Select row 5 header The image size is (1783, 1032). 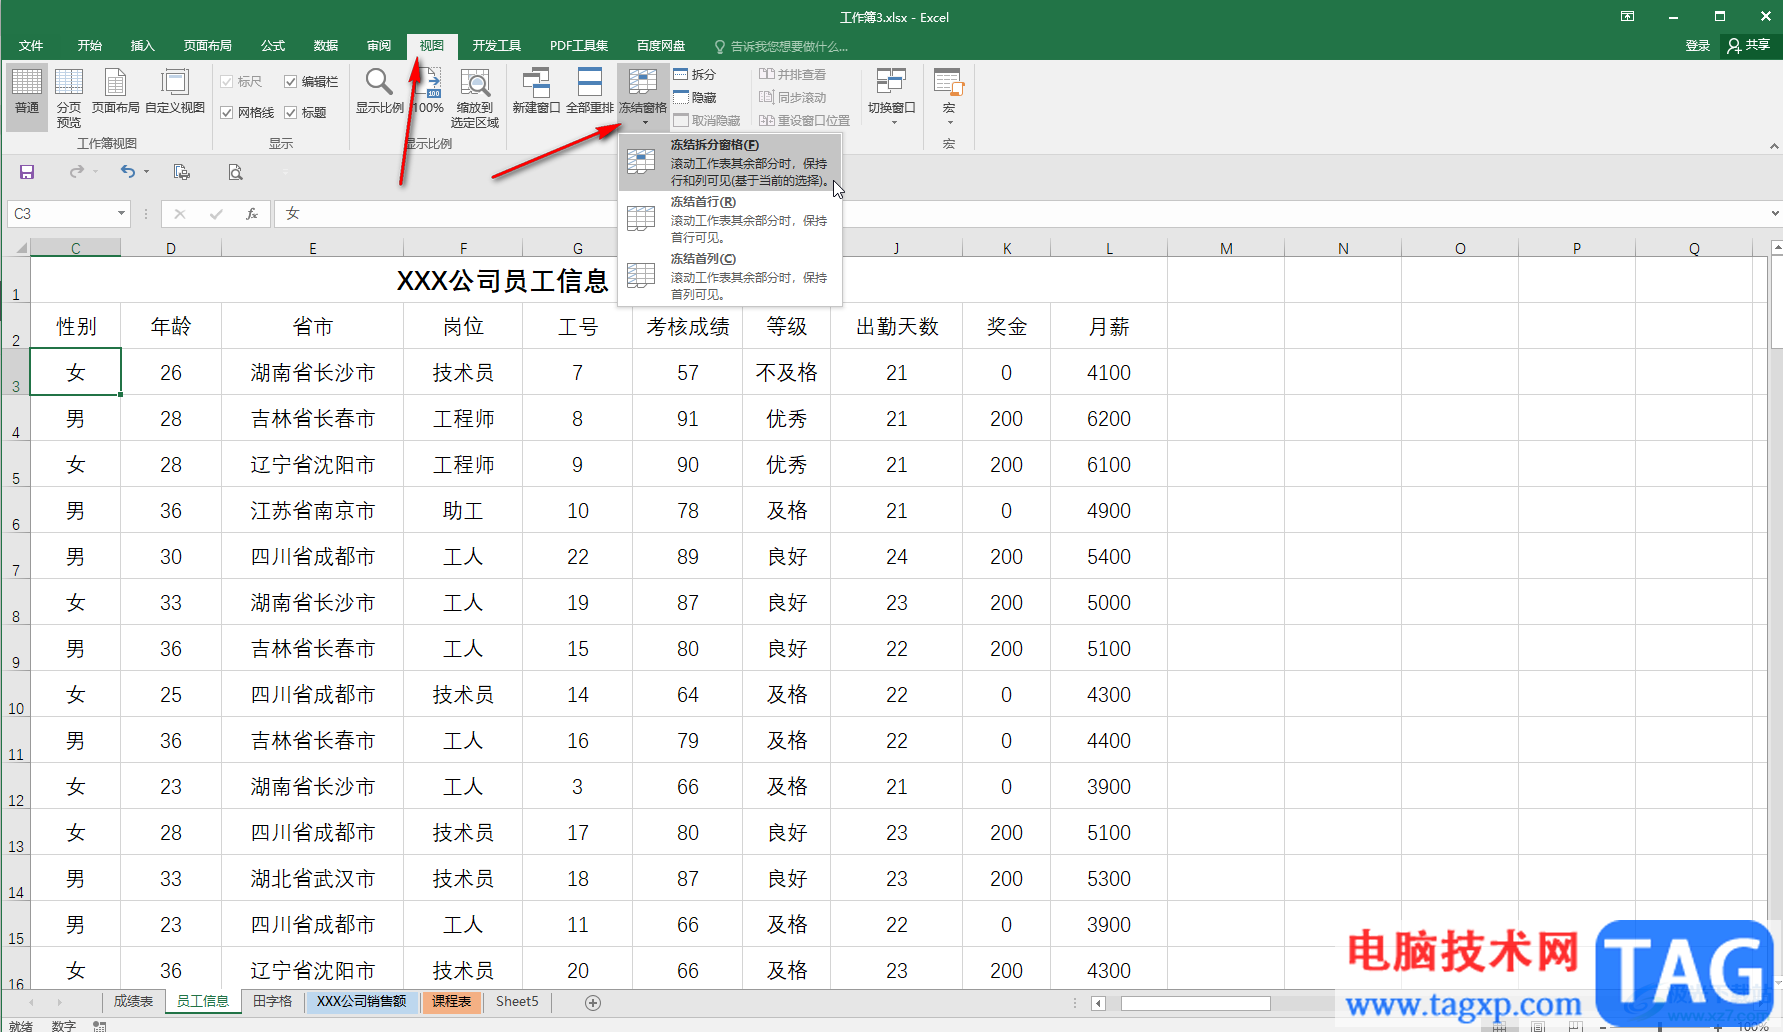pyautogui.click(x=16, y=464)
